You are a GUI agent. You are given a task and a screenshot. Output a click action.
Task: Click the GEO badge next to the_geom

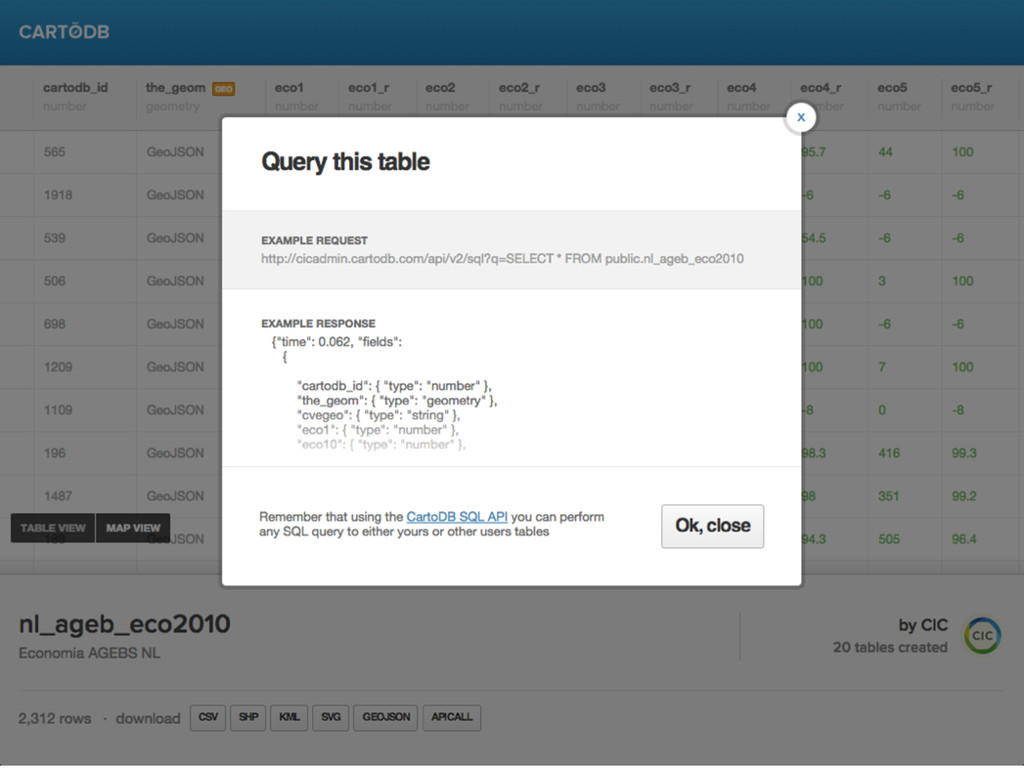223,89
